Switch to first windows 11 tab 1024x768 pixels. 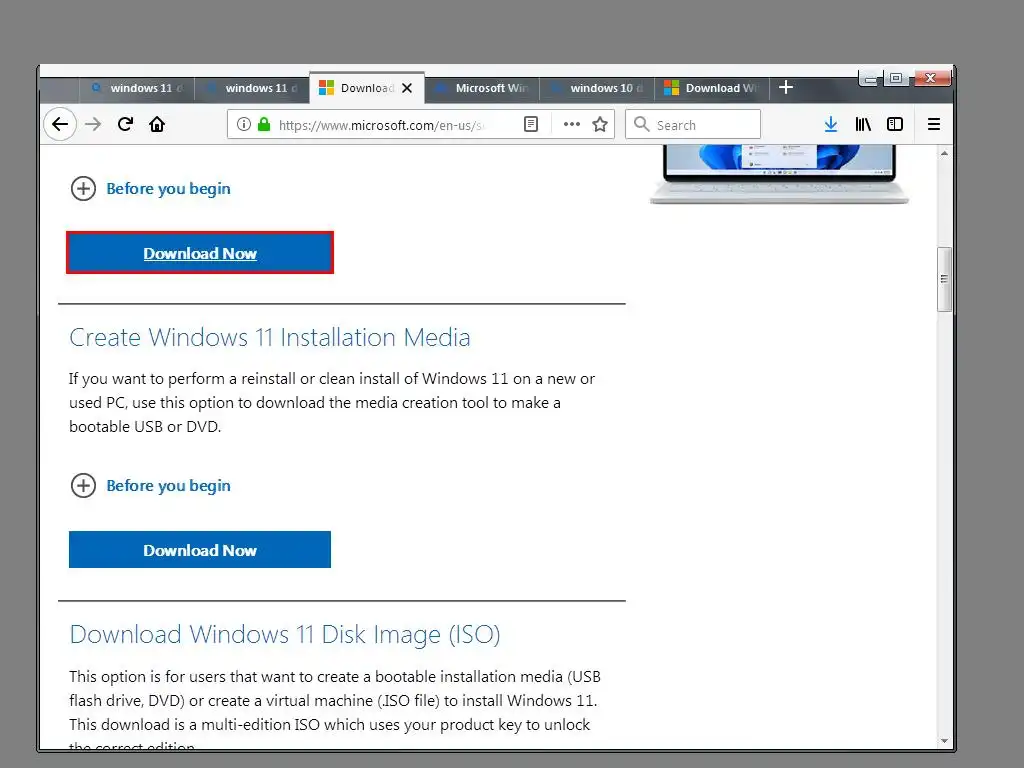[137, 88]
